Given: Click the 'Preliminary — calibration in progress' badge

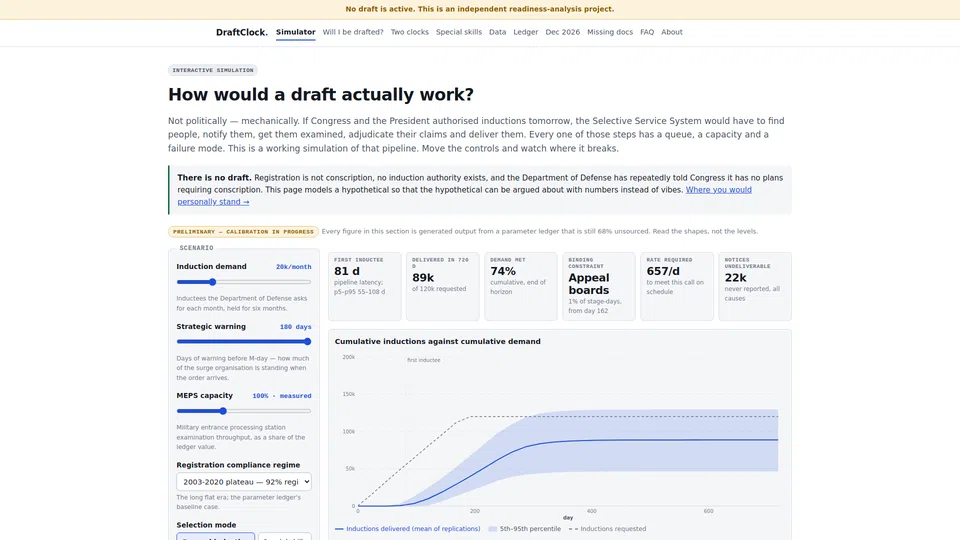Looking at the screenshot, I should [x=243, y=232].
